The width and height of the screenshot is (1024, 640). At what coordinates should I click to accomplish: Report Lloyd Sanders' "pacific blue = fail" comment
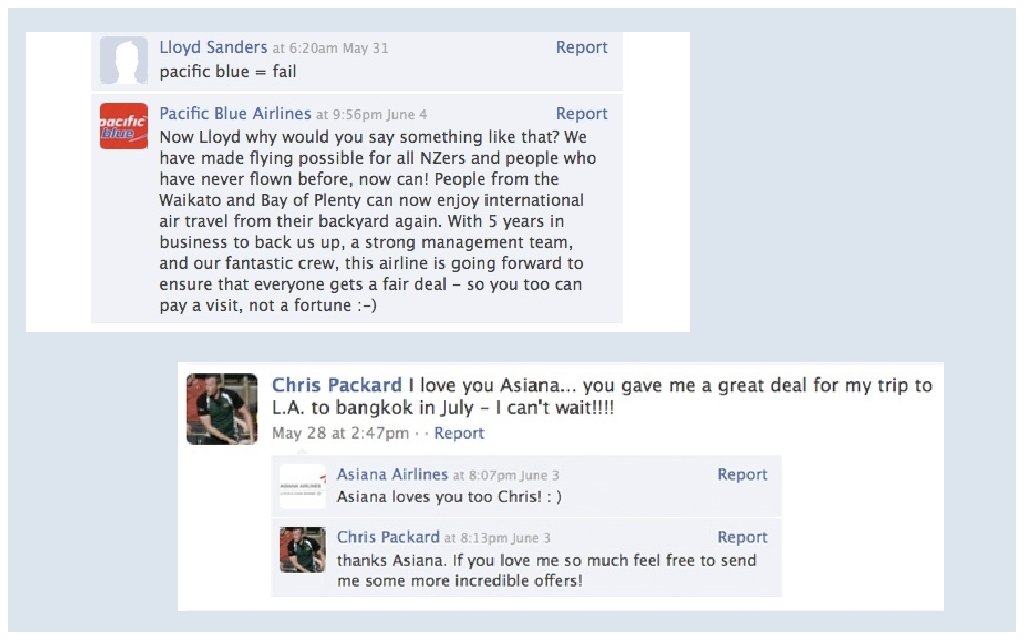(x=581, y=47)
